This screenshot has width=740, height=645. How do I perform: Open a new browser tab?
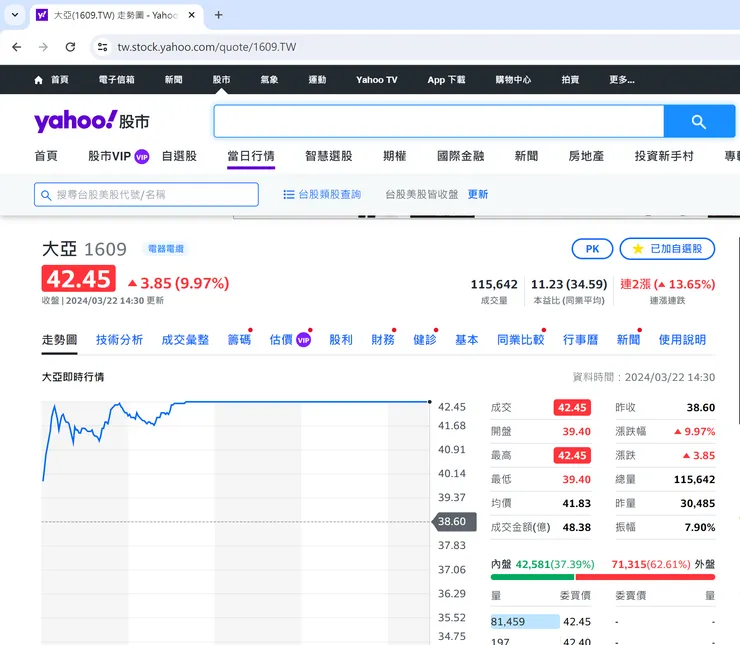pos(219,15)
